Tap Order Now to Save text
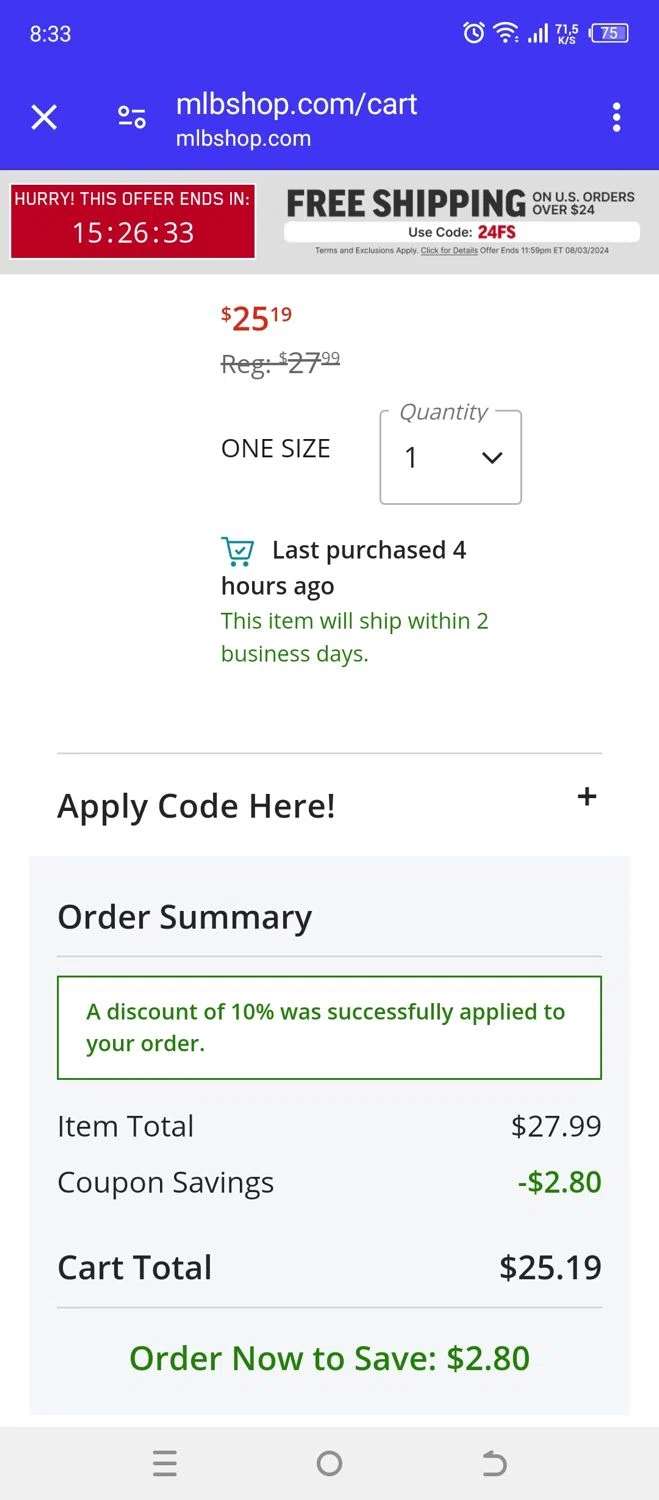The image size is (659, 1500). coord(329,1358)
